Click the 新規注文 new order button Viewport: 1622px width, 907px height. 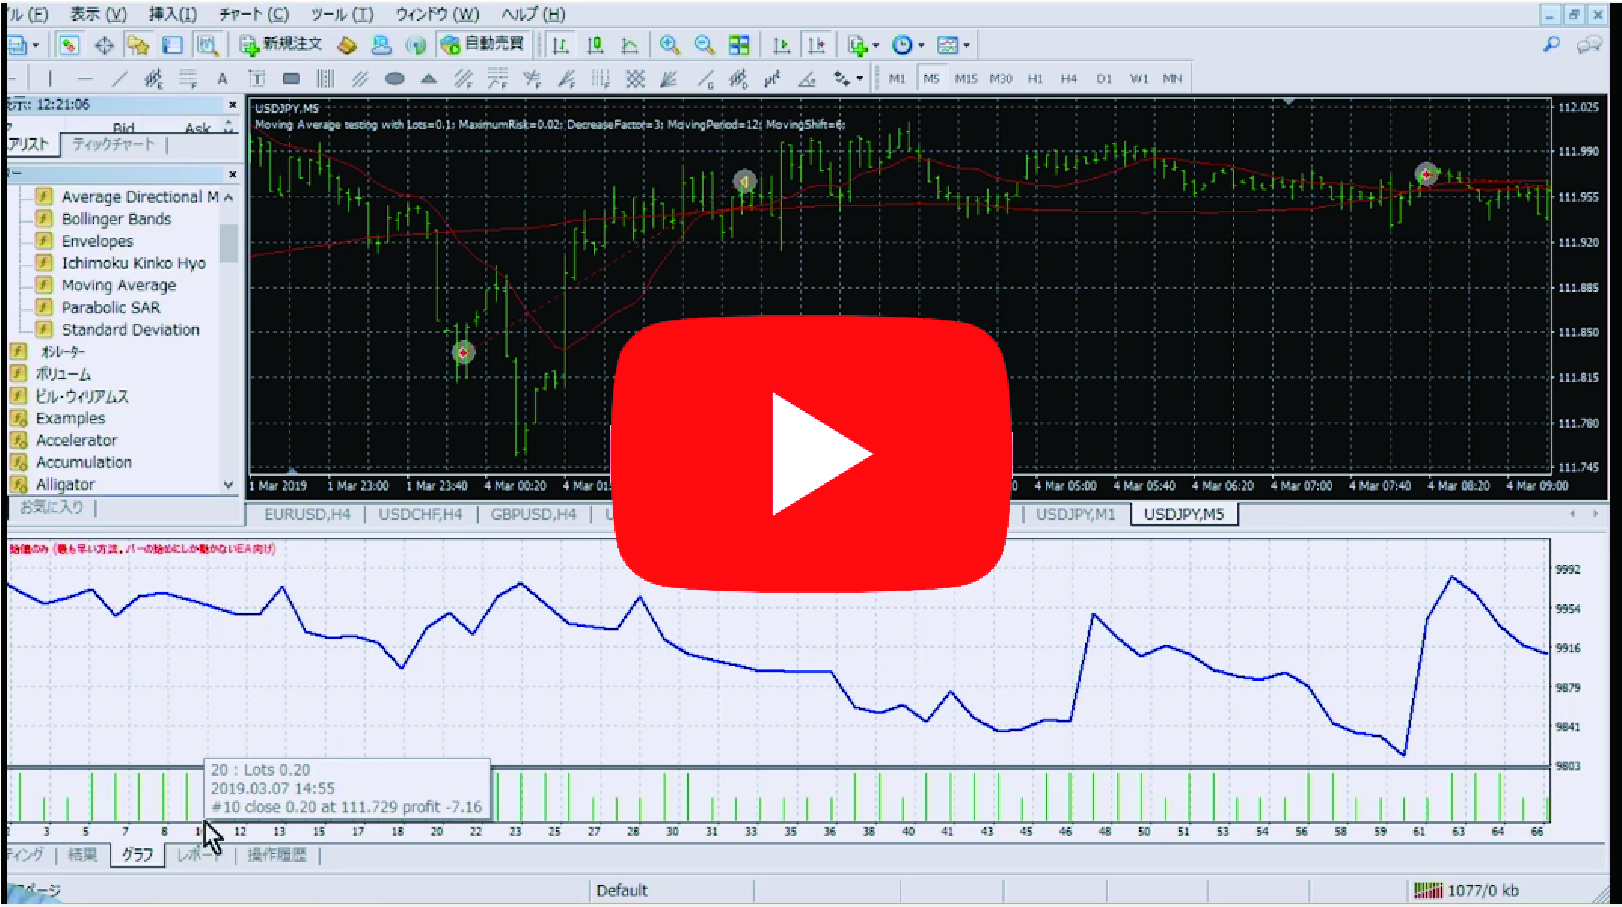[281, 45]
